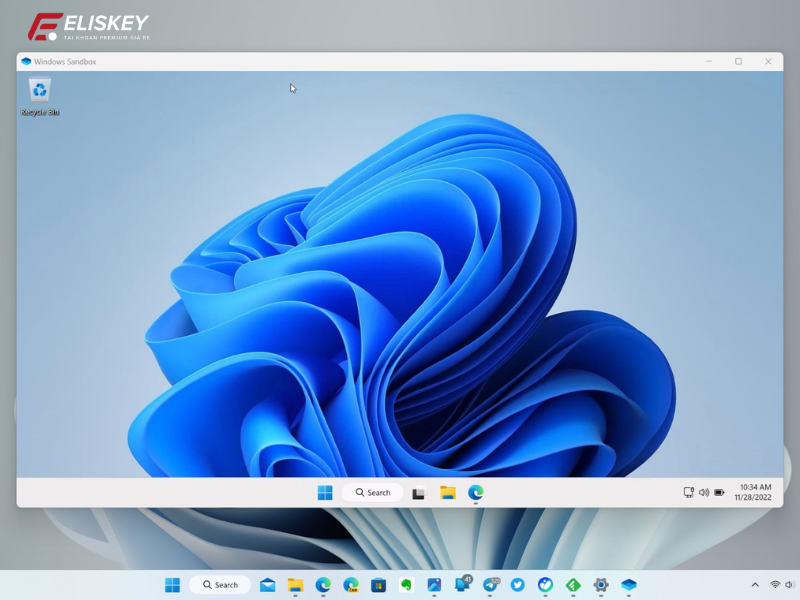The image size is (800, 600).
Task: Open the Recycle Bin on the sandbox desktop
Action: [38, 92]
